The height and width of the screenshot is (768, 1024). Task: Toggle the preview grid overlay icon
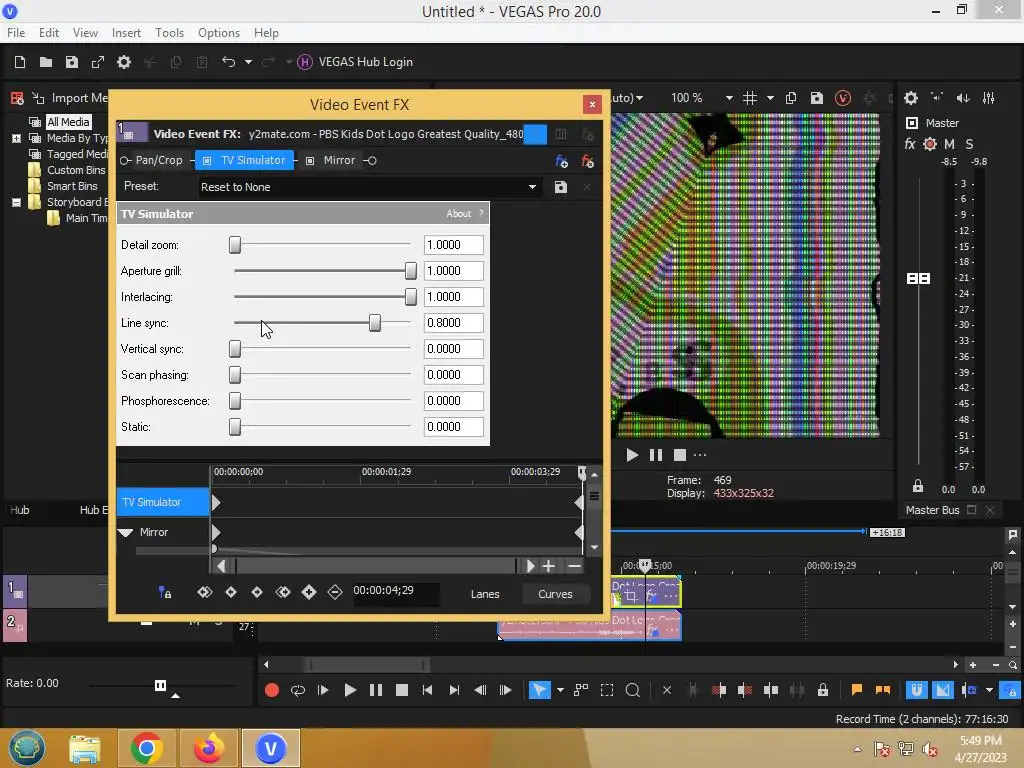750,98
